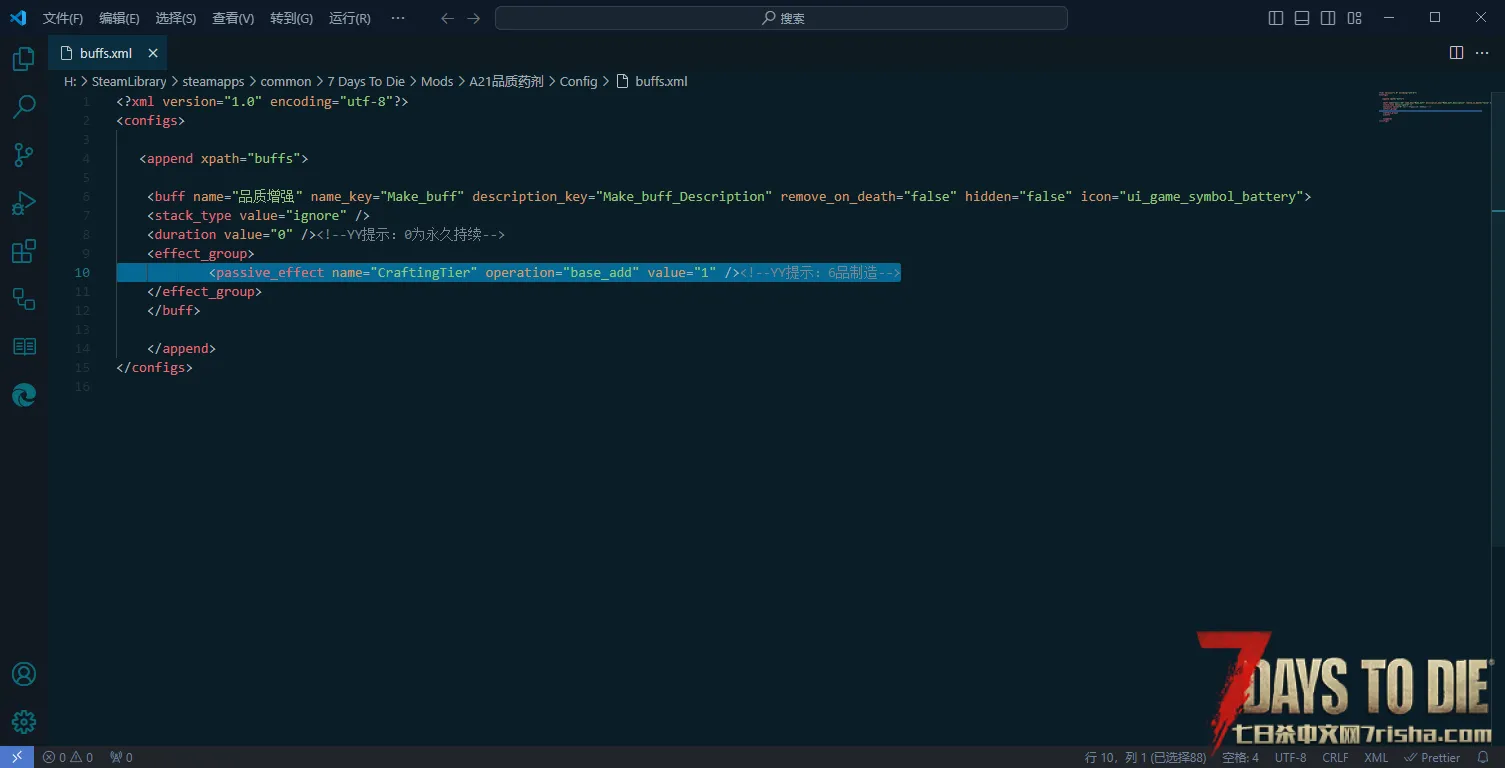This screenshot has width=1505, height=768.
Task: Click the top search command box
Action: (x=781, y=18)
